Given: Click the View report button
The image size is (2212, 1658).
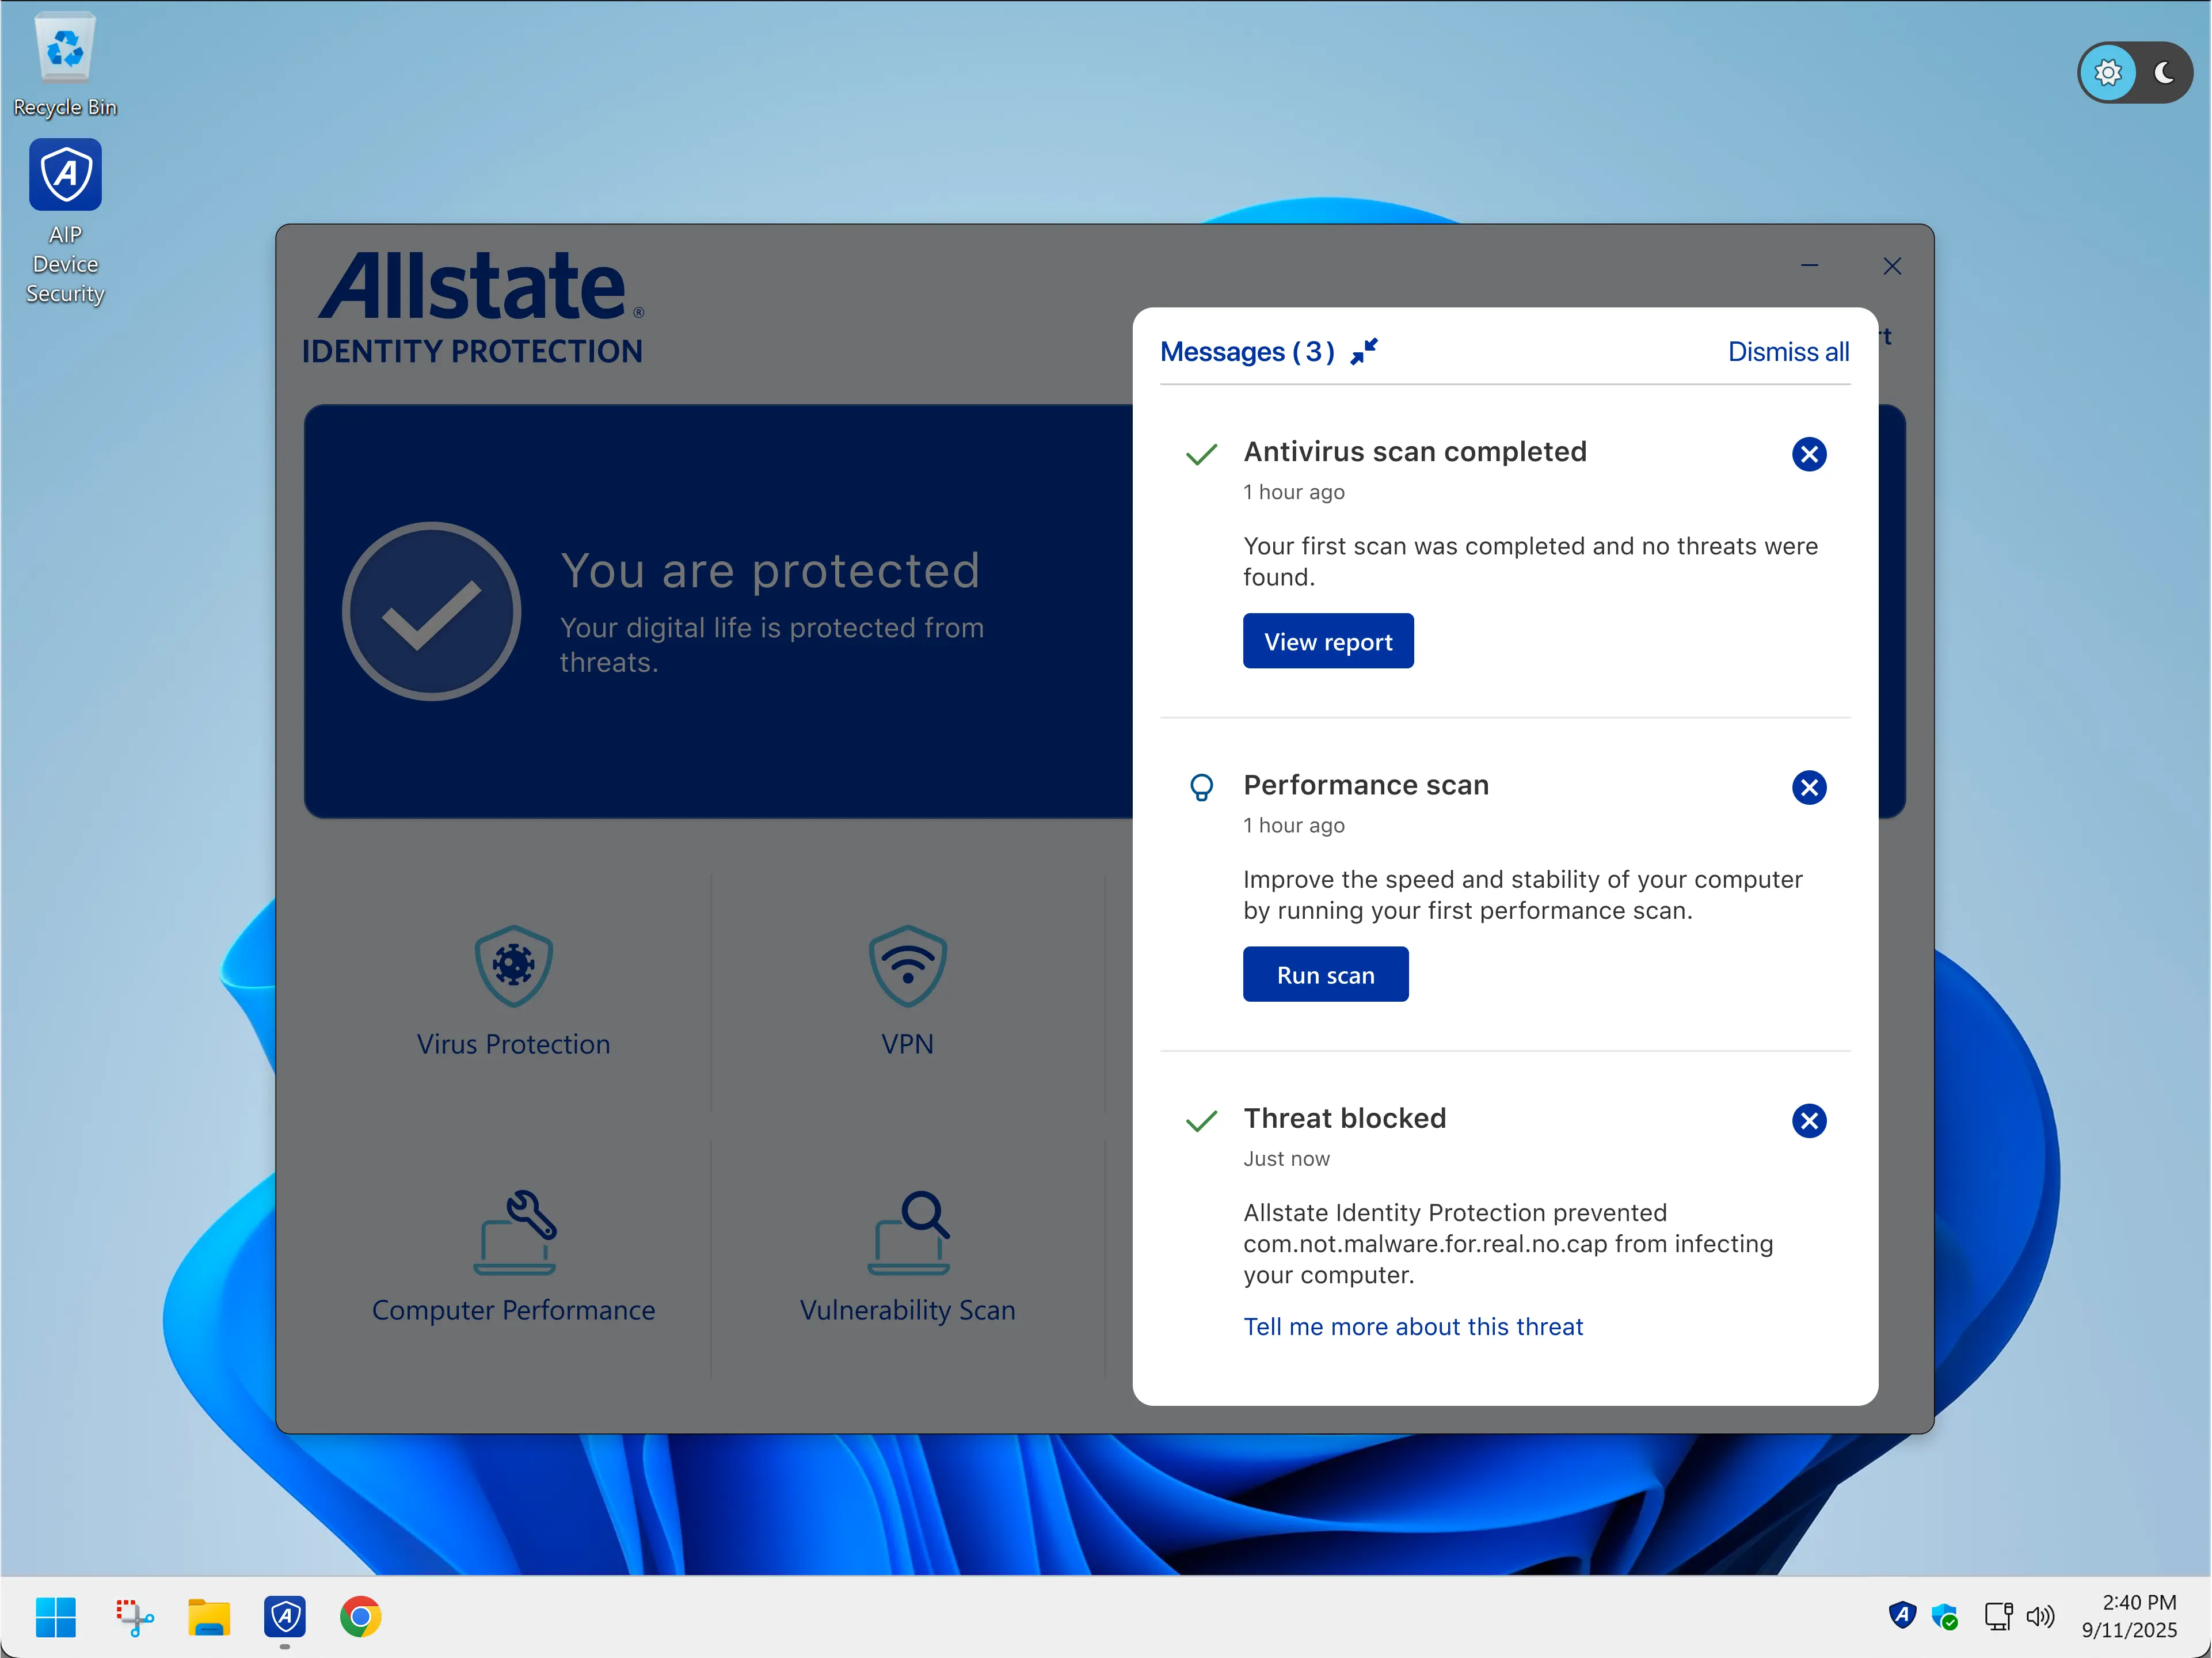Looking at the screenshot, I should click(x=1328, y=641).
